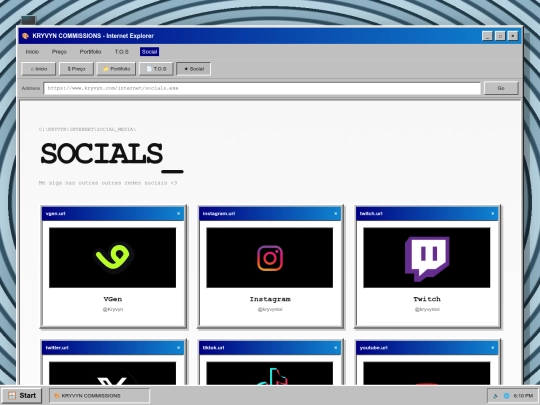Open the Instagram logo thumbnail

click(270, 258)
